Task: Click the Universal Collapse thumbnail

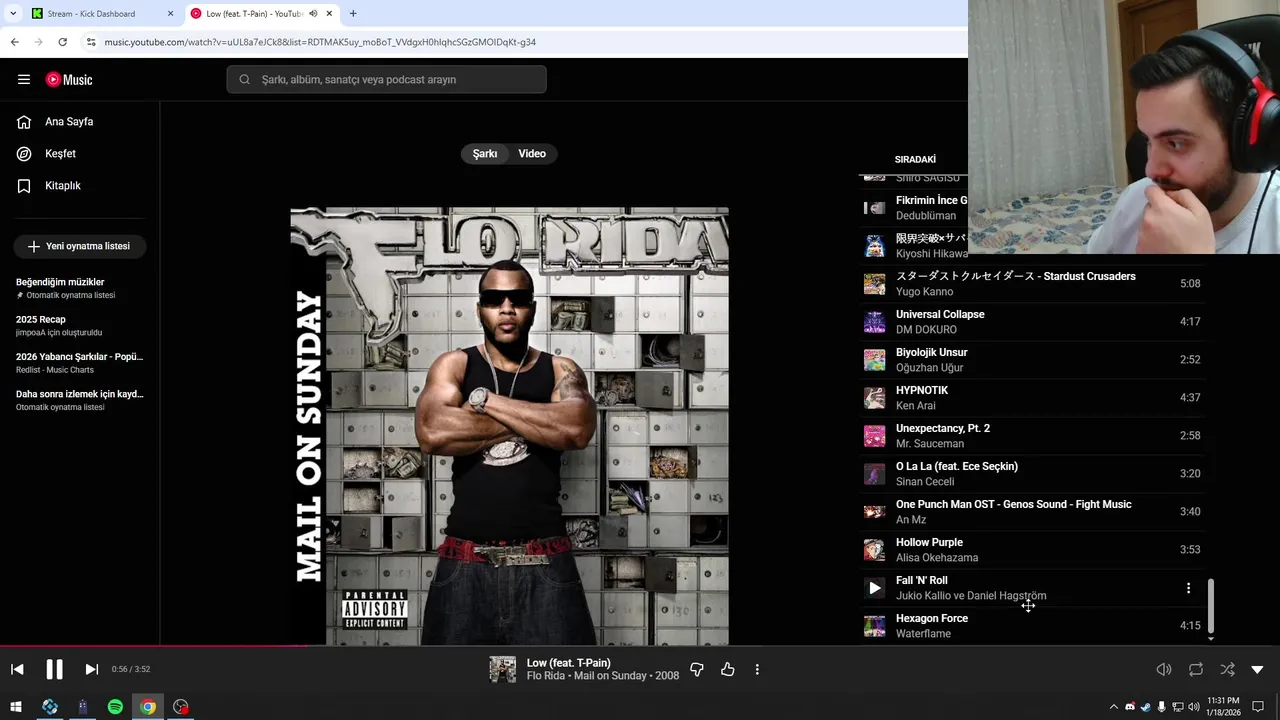Action: (875, 322)
